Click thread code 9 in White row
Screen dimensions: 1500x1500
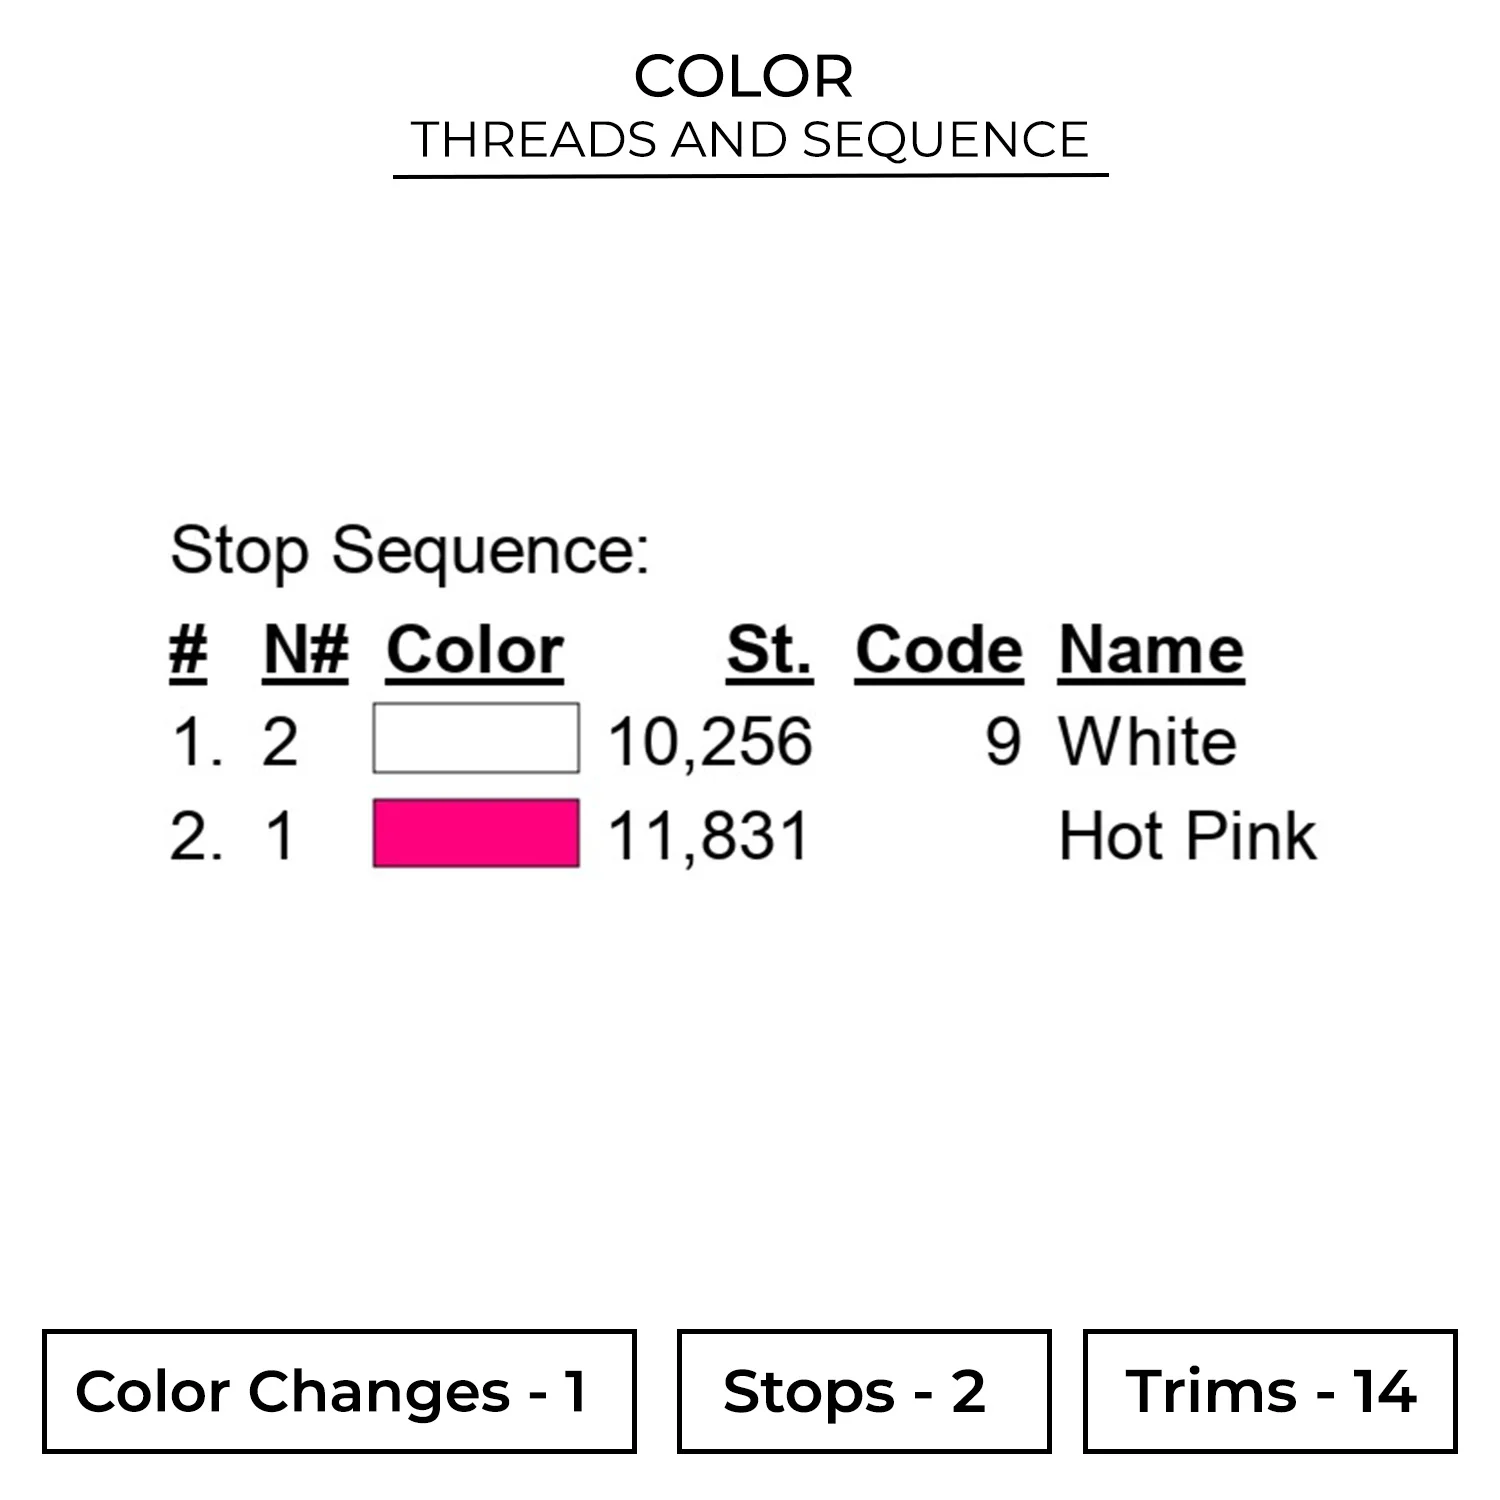pos(1003,742)
